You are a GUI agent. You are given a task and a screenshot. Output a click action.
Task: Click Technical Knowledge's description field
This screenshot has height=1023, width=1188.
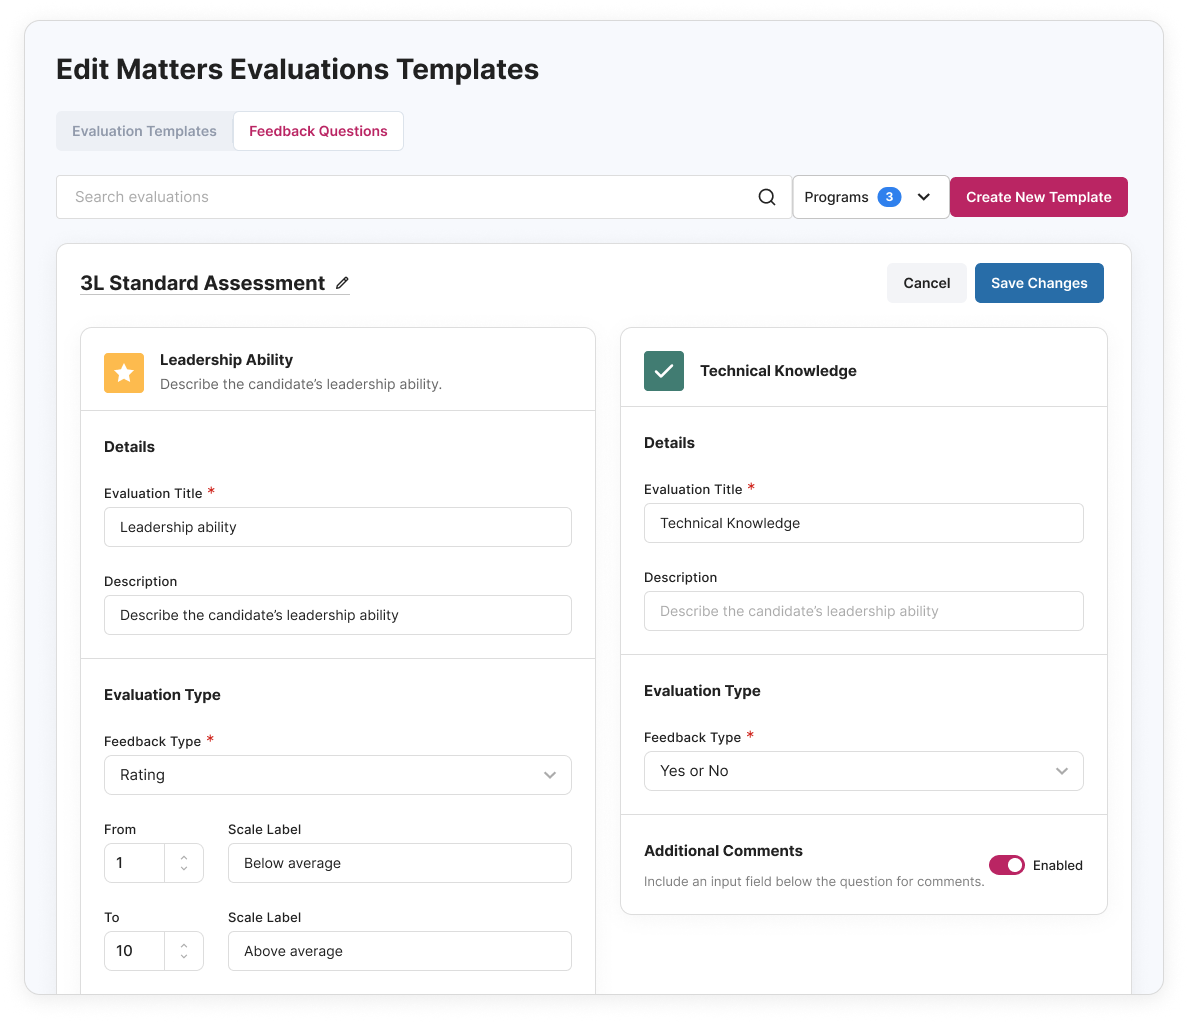pyautogui.click(x=863, y=611)
